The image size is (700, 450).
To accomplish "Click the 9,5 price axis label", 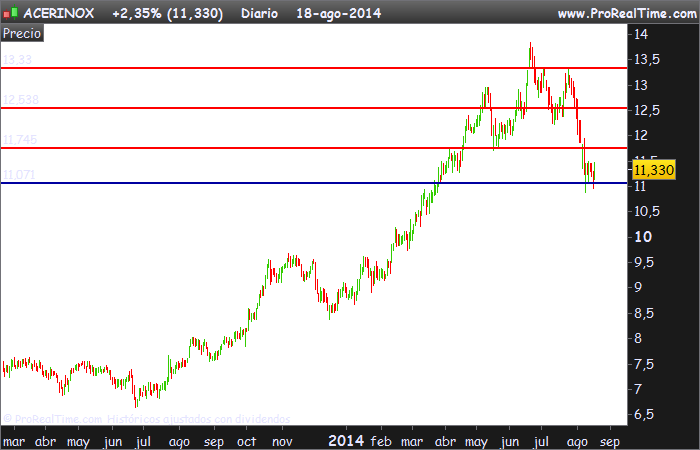I will coord(646,262).
